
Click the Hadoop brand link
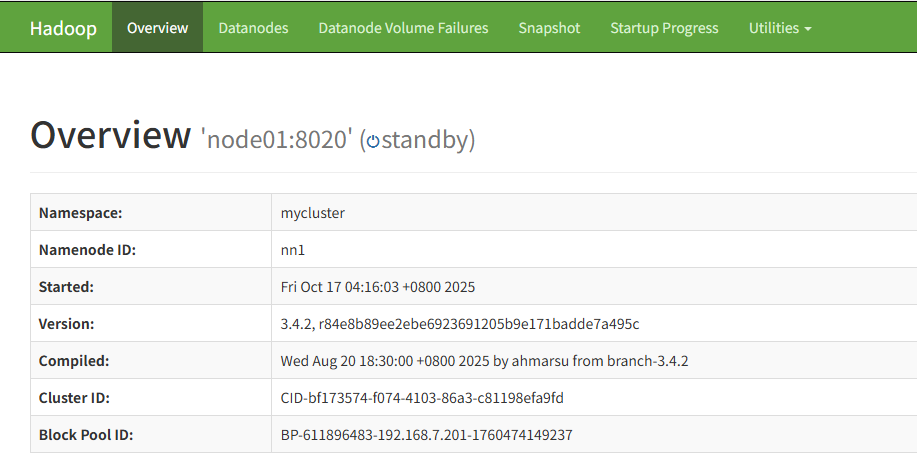coord(63,28)
